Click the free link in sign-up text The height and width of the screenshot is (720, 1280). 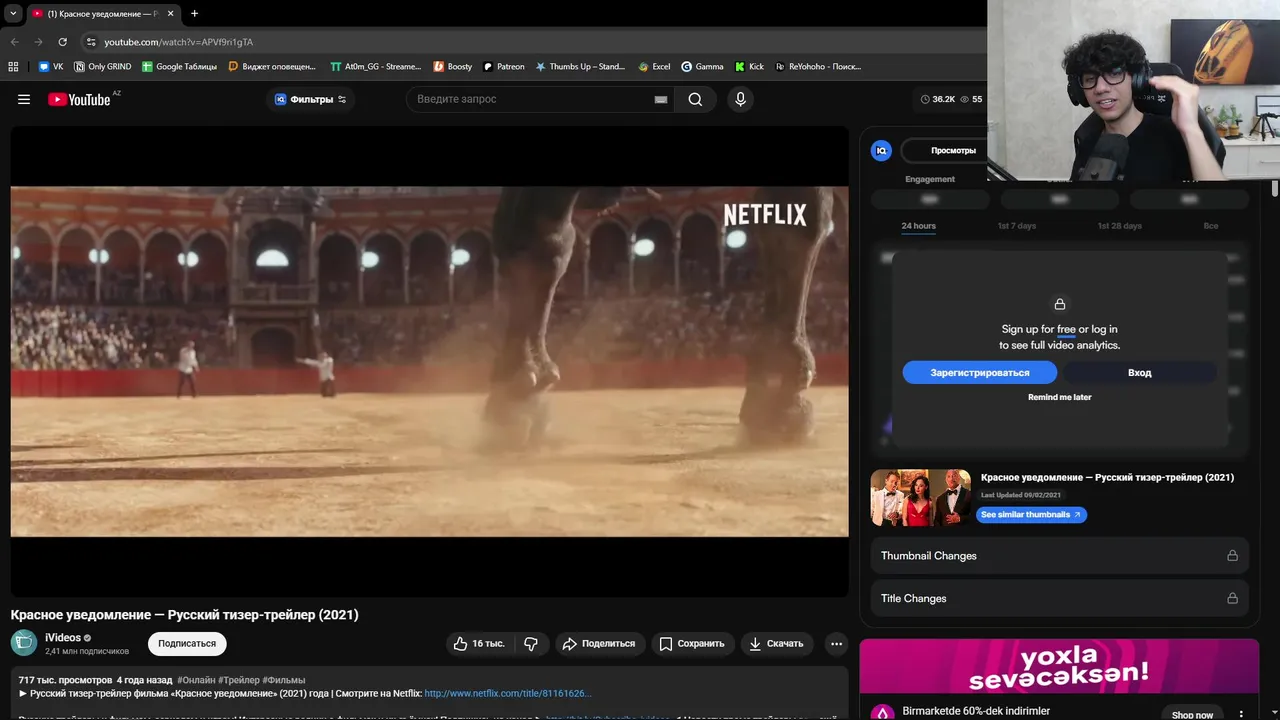coord(1066,329)
